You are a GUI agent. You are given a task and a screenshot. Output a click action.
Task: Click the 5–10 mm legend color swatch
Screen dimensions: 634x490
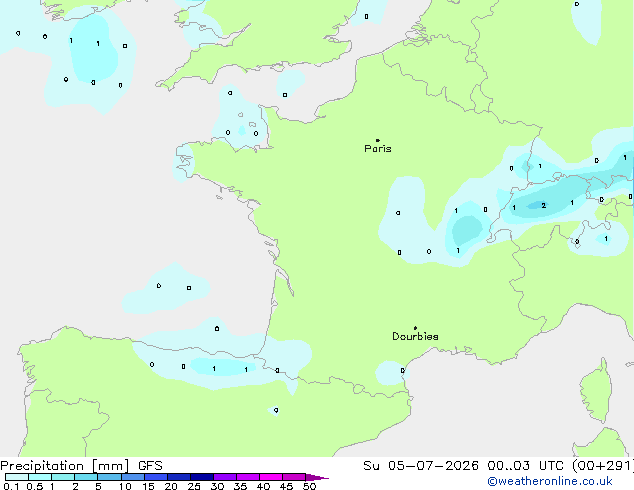[109, 477]
